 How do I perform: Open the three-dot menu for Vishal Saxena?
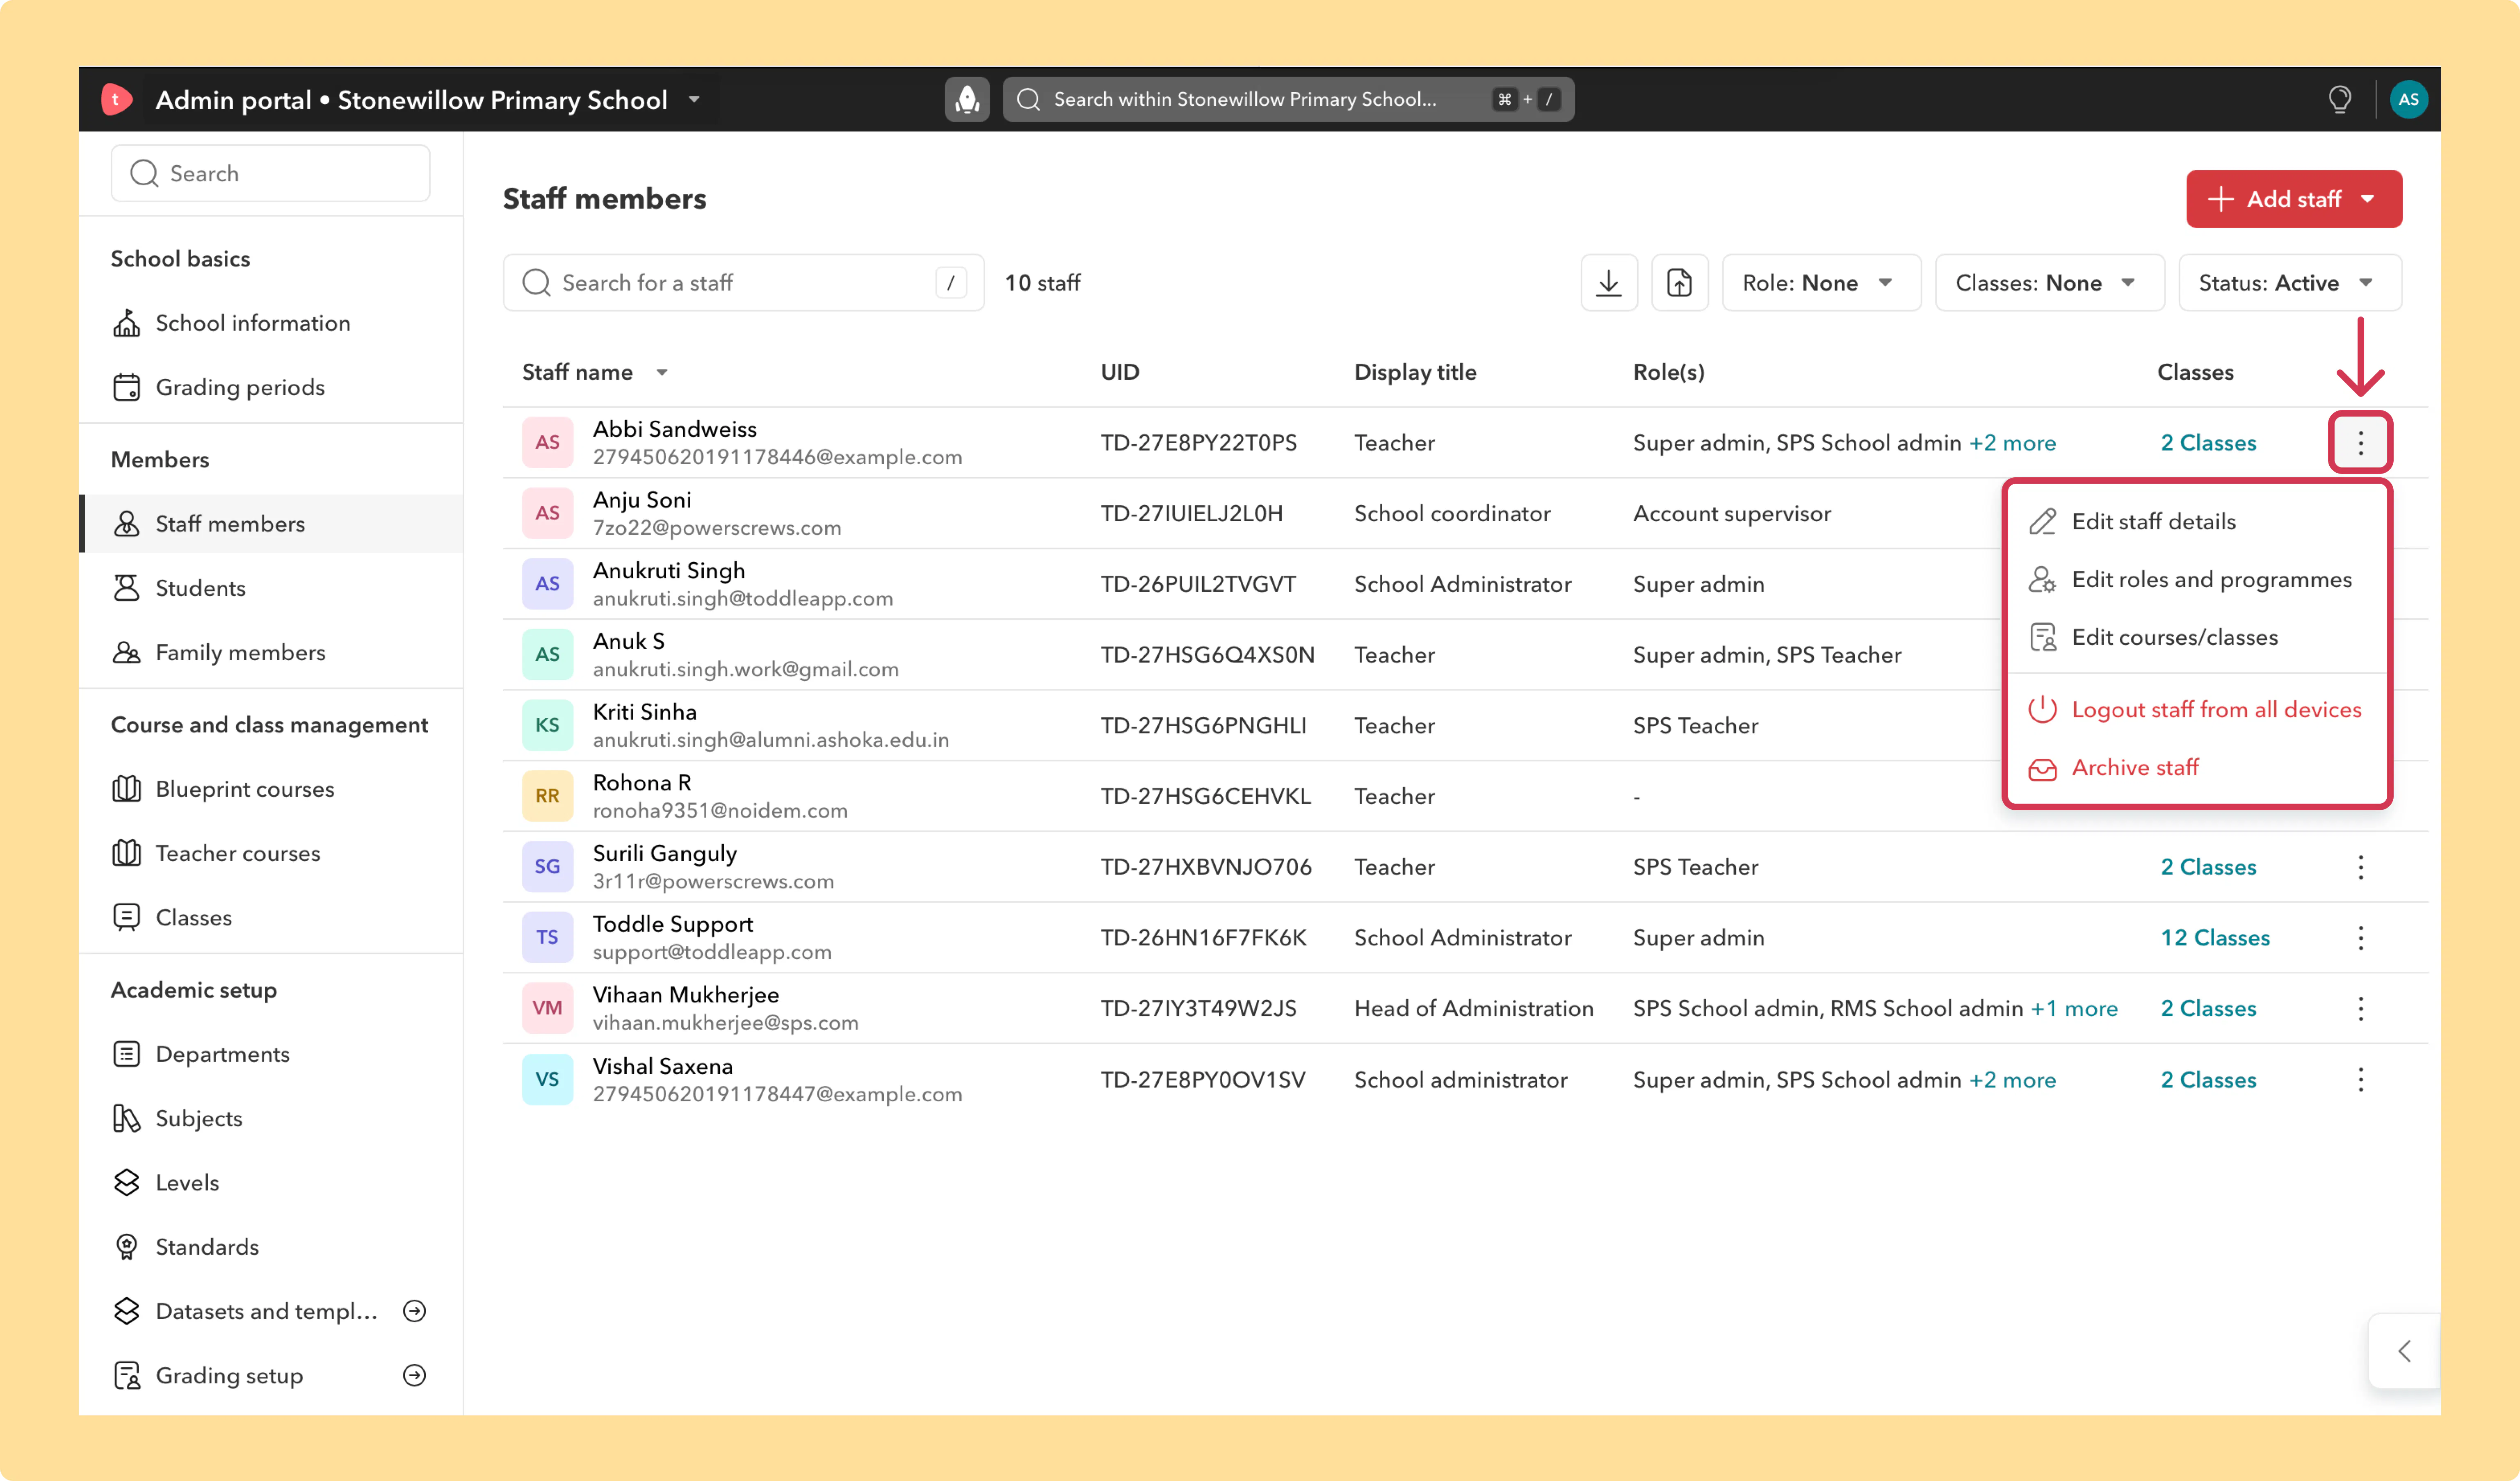2360,1080
